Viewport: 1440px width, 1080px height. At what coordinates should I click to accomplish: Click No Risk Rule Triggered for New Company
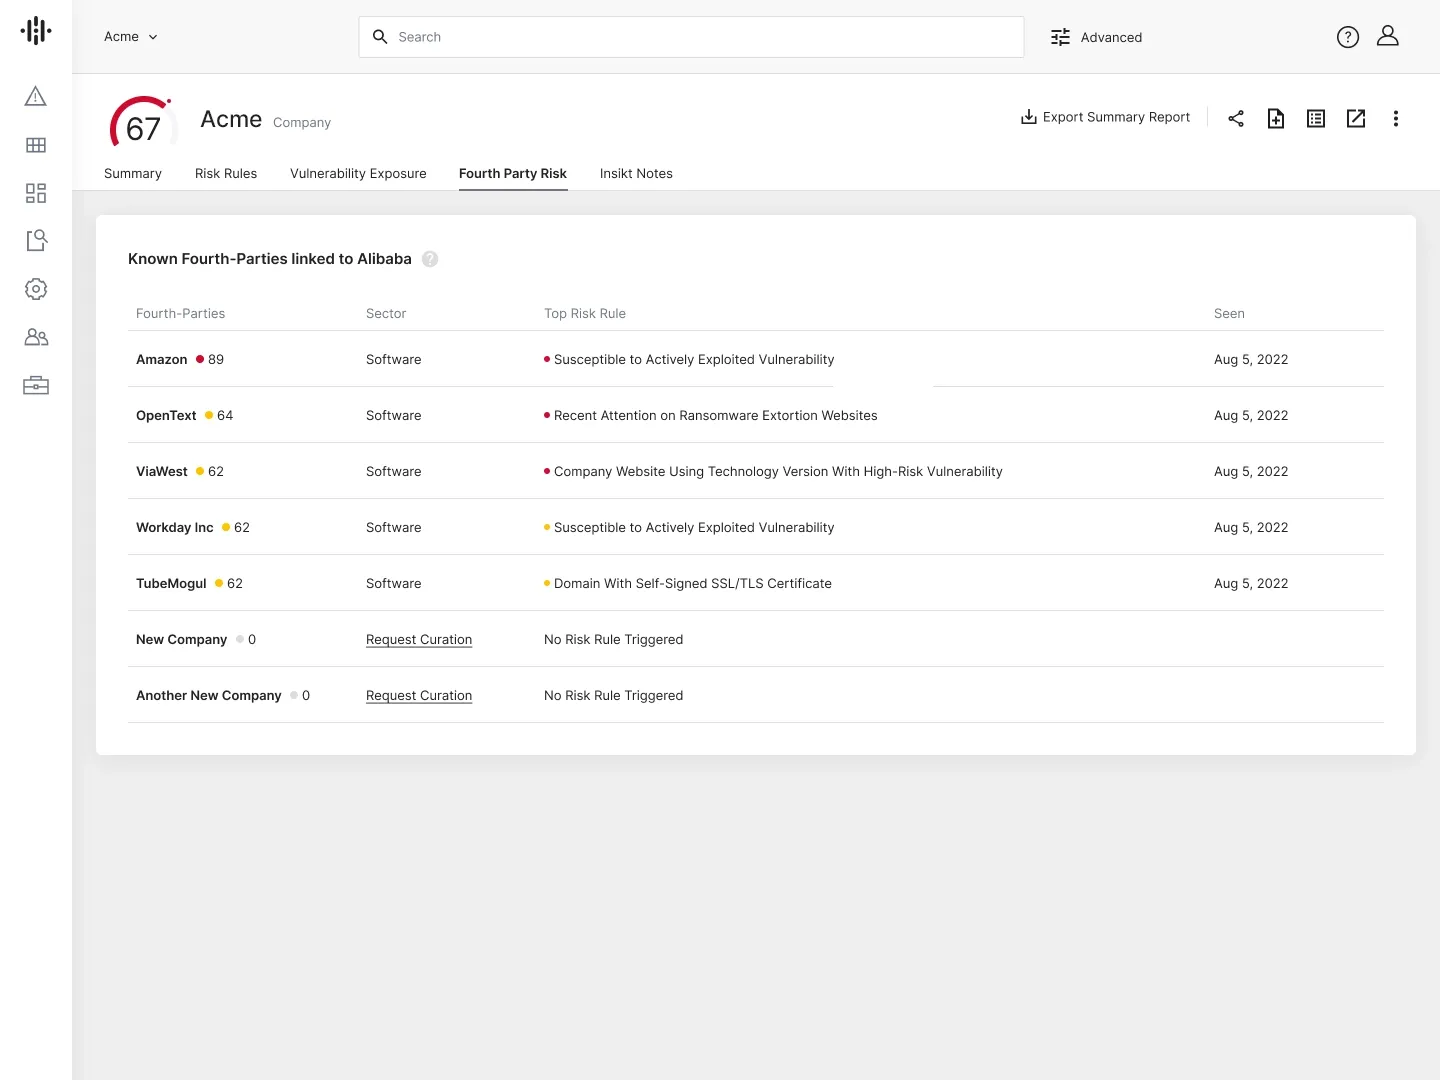(x=614, y=639)
